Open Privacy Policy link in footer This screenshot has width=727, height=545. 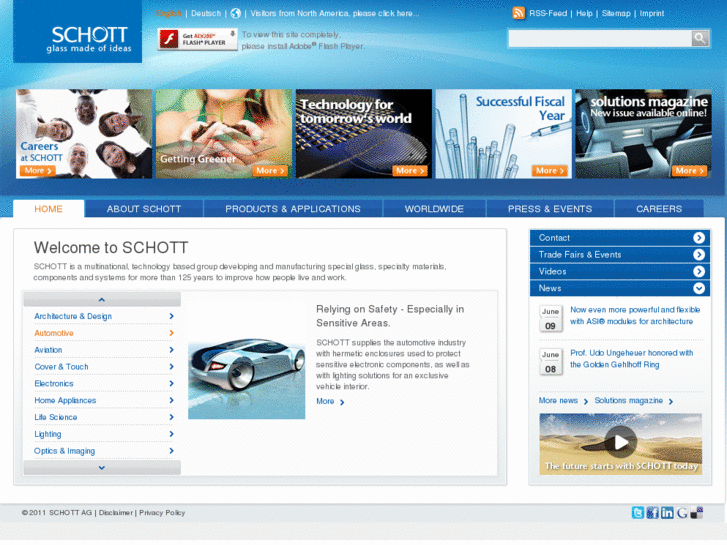162,513
